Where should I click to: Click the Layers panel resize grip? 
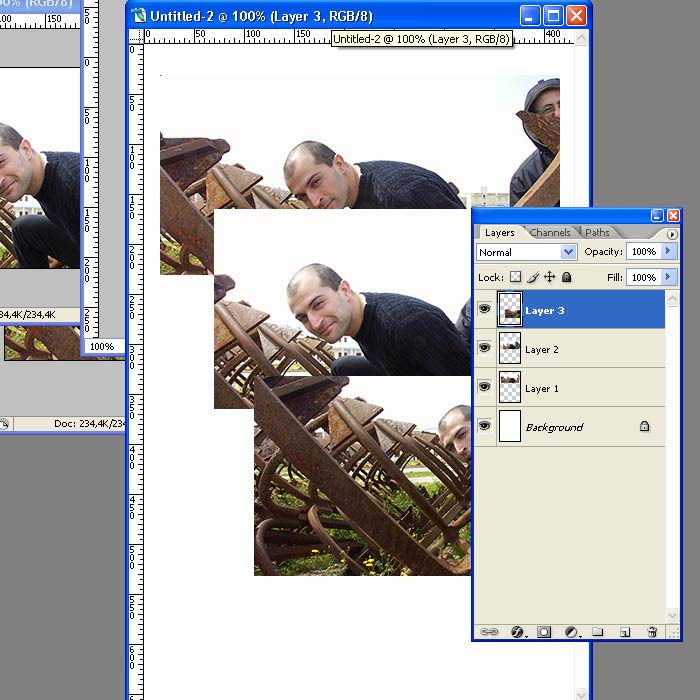(x=674, y=632)
